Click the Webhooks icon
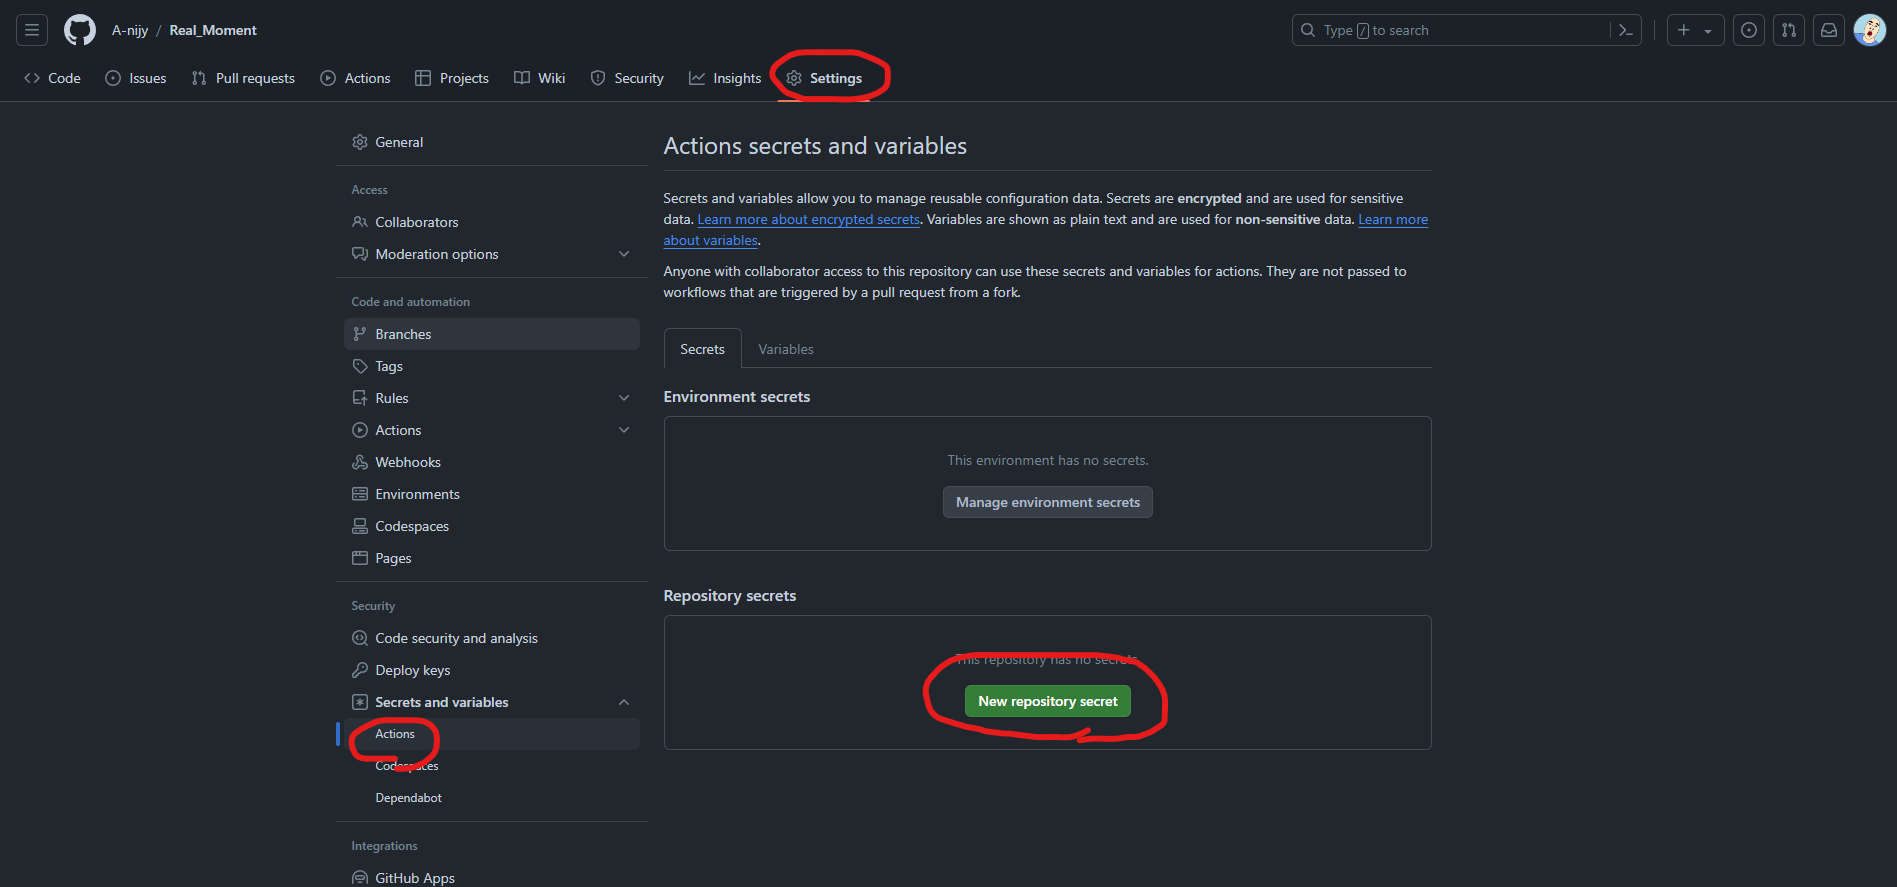1897x887 pixels. pos(360,462)
